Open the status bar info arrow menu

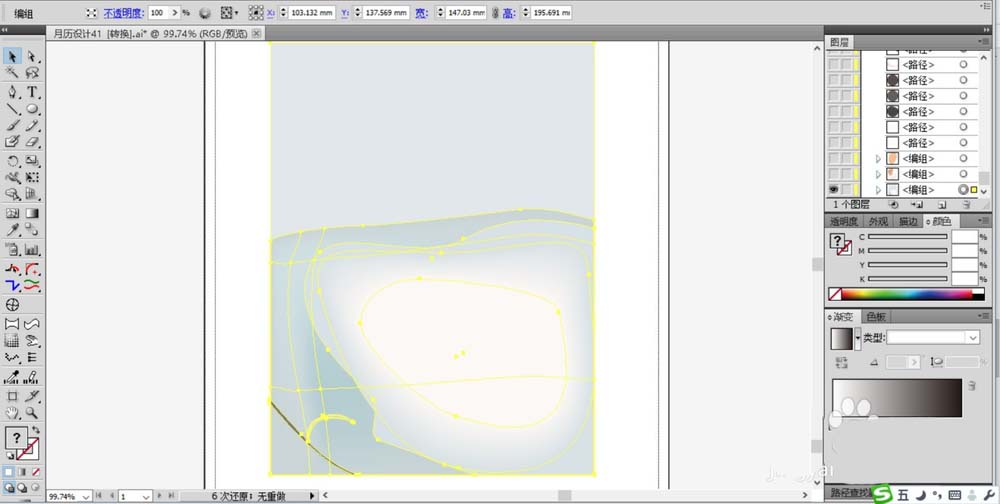pyautogui.click(x=312, y=496)
